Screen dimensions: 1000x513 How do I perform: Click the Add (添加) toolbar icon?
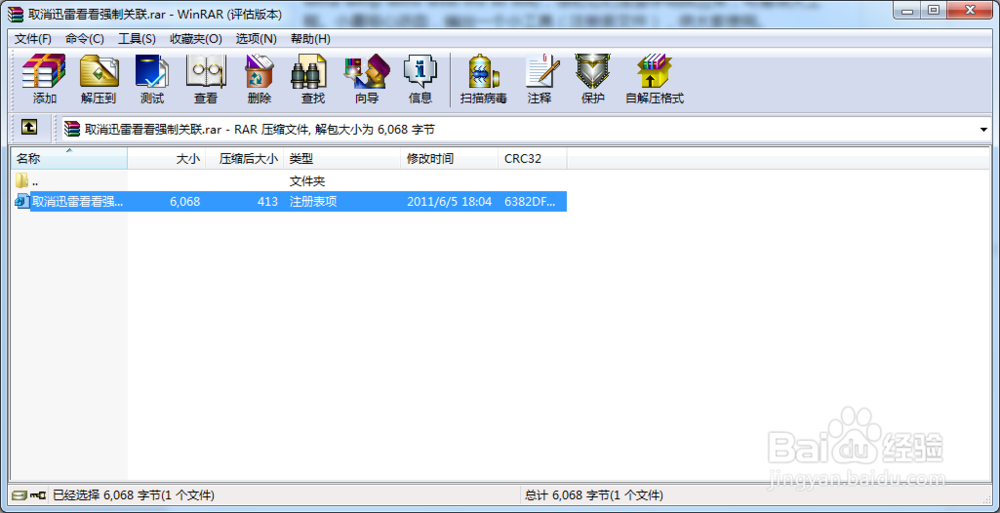click(45, 78)
